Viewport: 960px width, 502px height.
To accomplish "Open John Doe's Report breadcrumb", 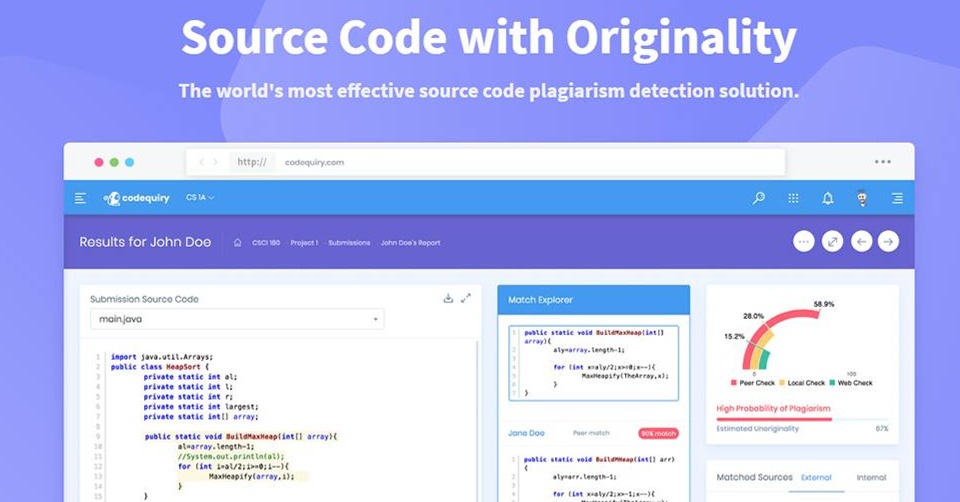I will tap(410, 243).
